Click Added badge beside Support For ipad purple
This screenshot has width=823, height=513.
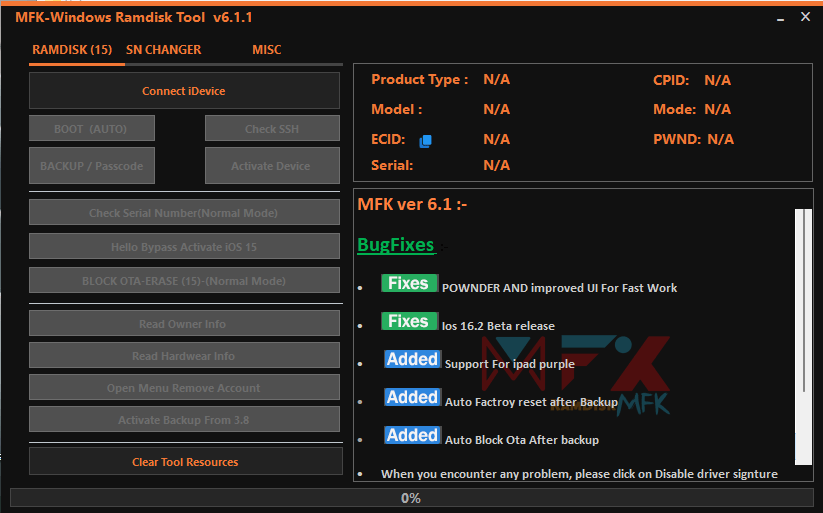click(413, 359)
